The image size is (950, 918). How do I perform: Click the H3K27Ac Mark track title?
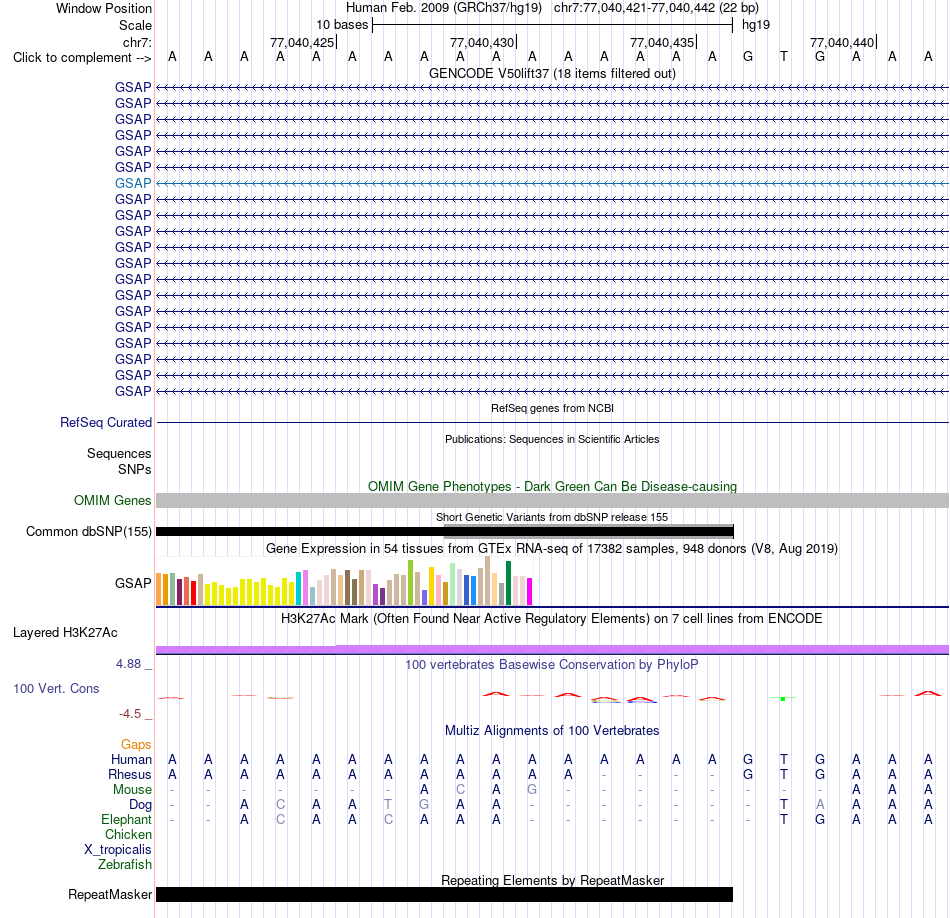click(x=552, y=619)
